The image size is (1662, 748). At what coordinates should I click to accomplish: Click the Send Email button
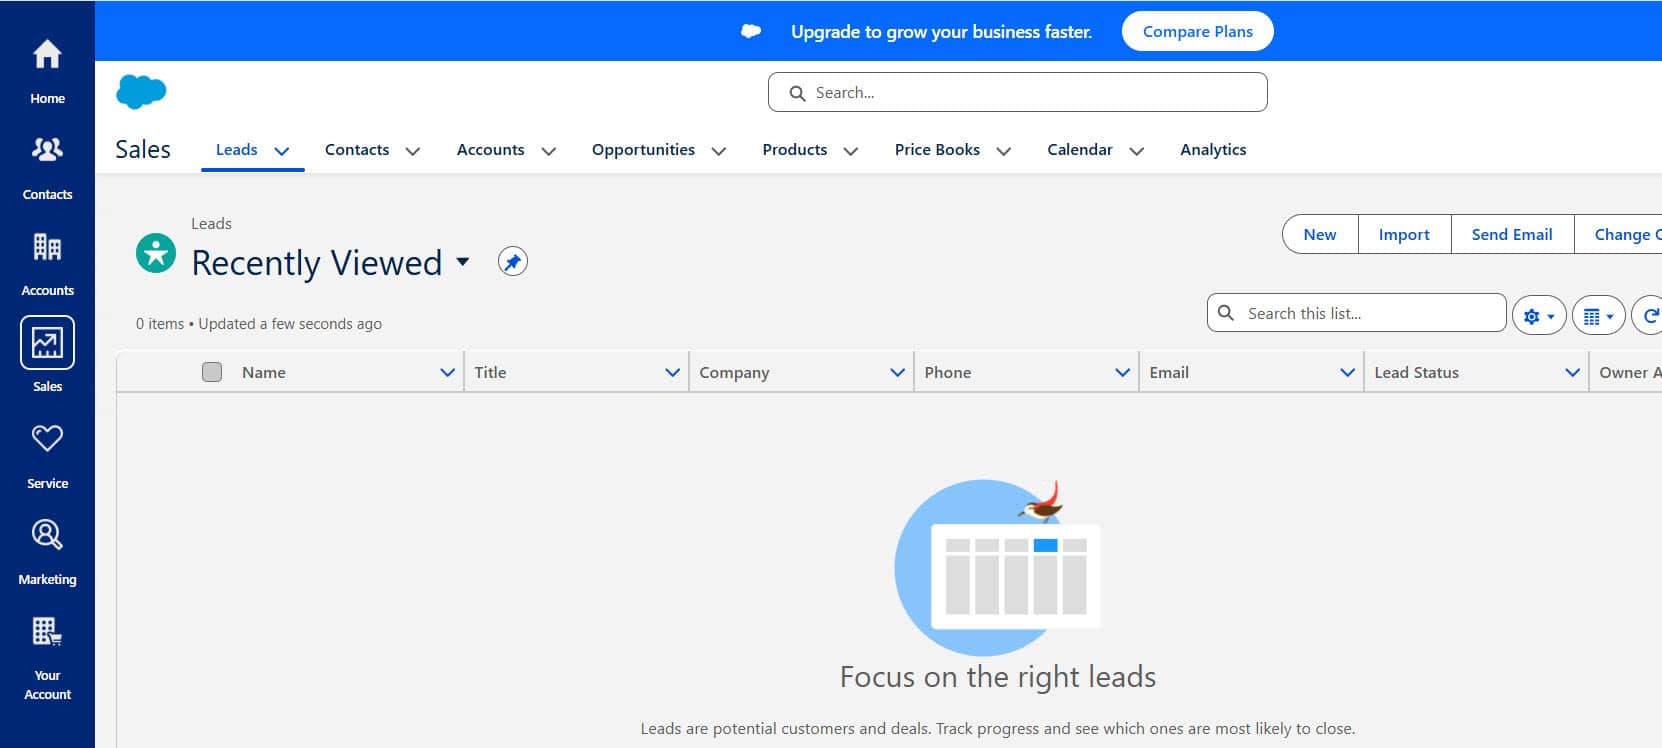point(1512,234)
